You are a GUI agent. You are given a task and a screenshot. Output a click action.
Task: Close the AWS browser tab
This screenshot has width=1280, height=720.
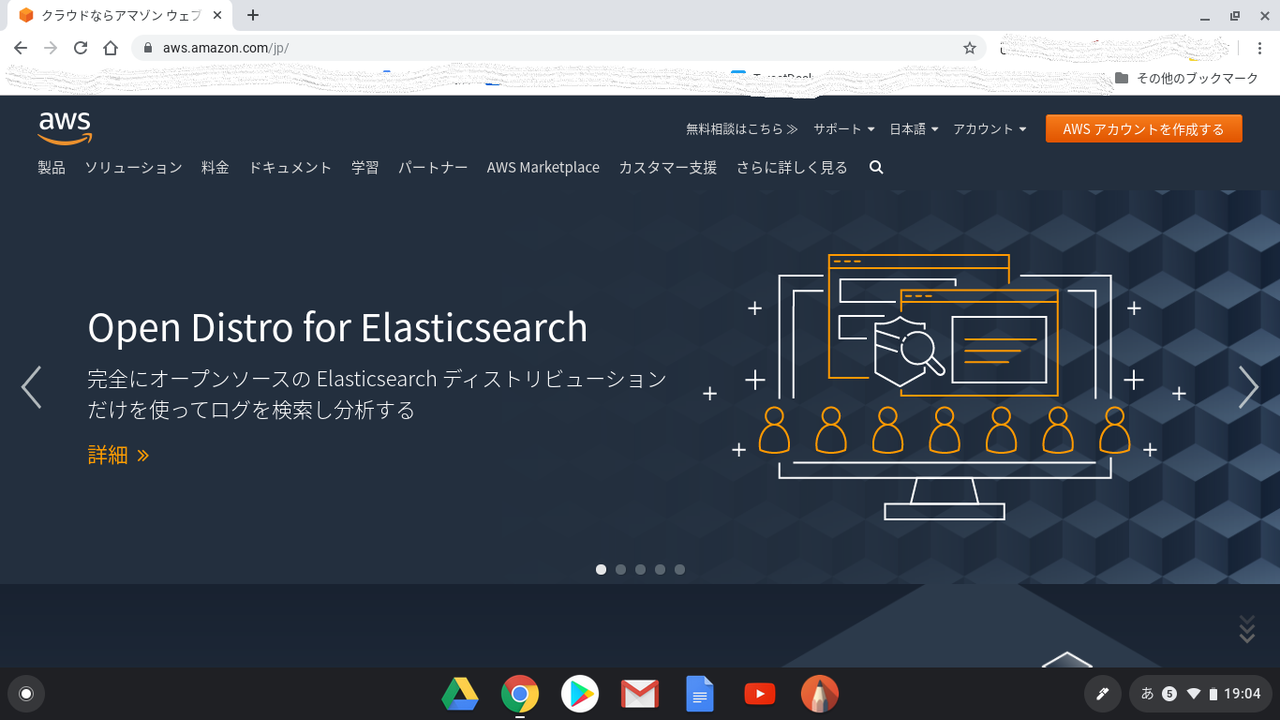[218, 15]
